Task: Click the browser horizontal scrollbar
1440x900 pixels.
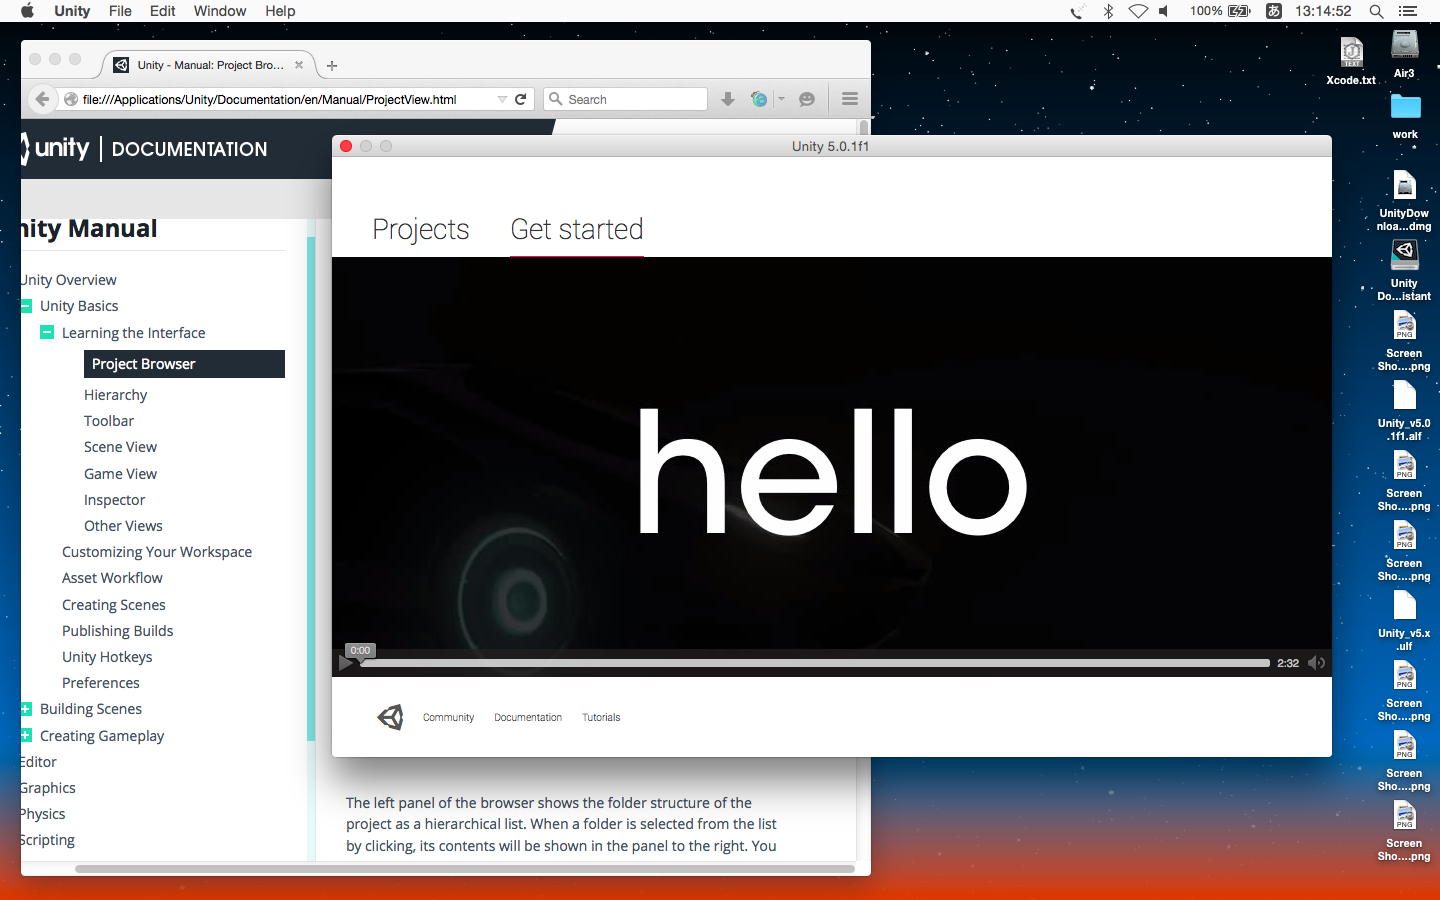Action: point(465,868)
